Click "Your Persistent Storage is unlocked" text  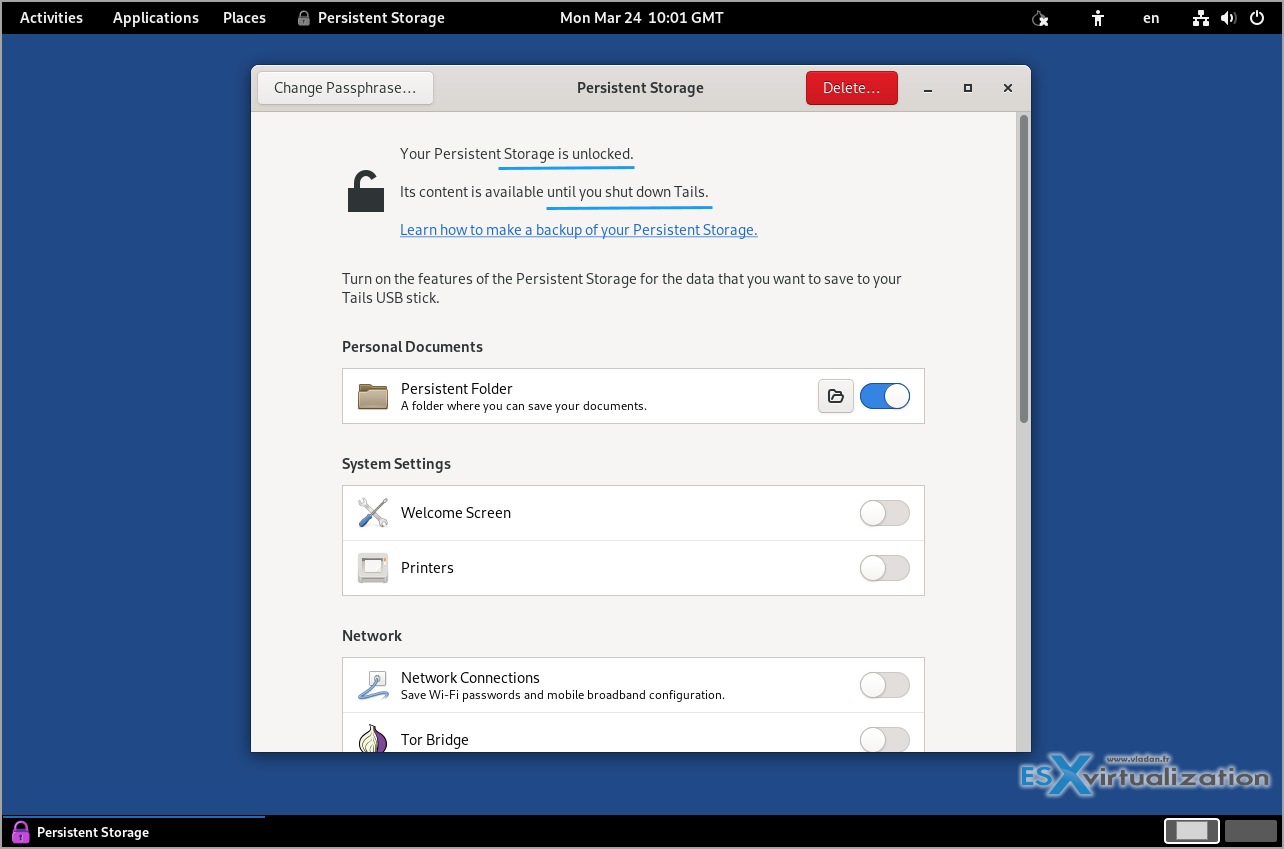(x=517, y=154)
